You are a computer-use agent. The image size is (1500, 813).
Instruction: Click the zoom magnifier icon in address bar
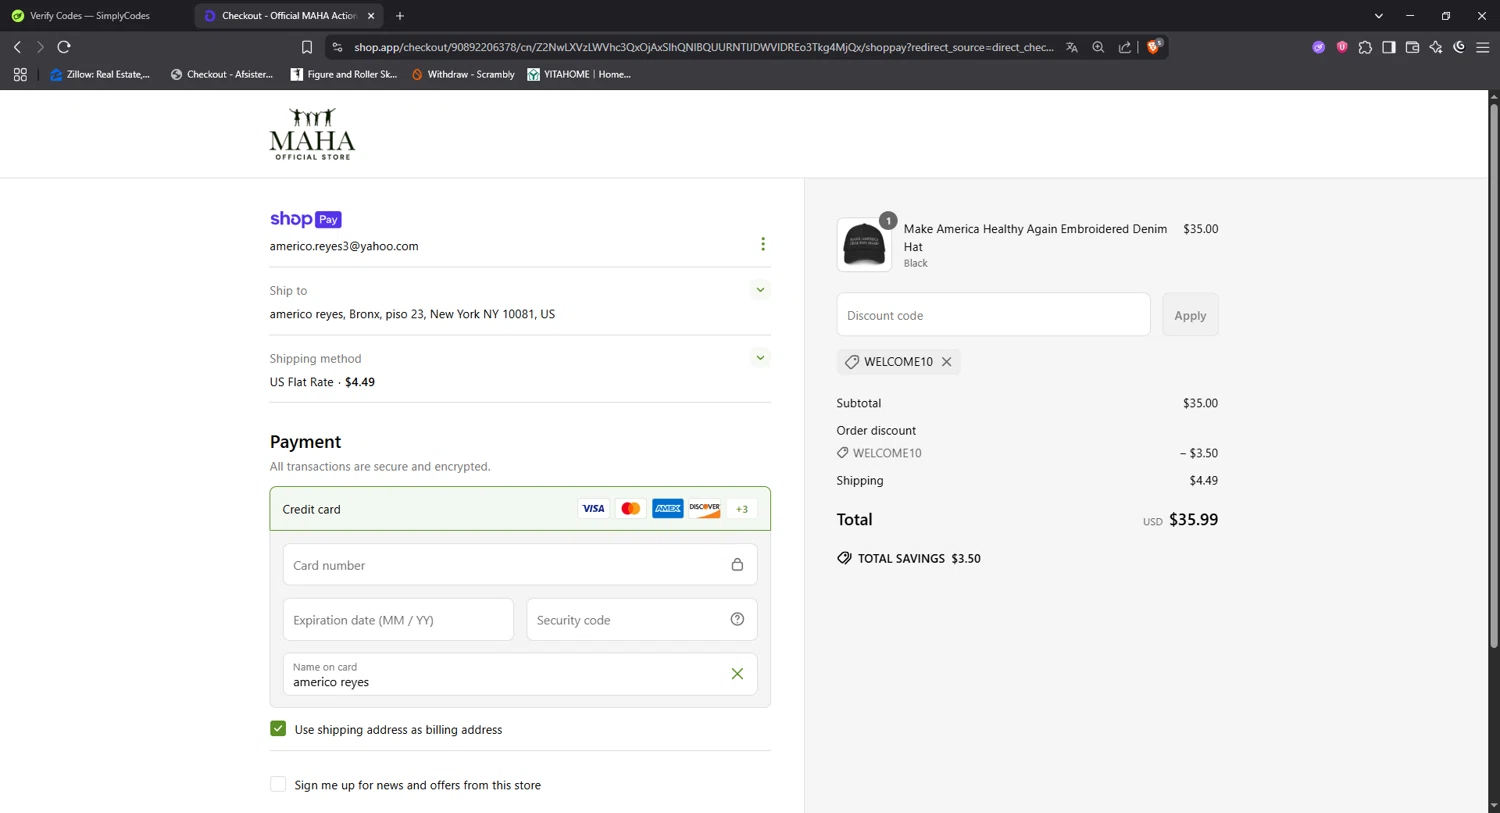(1098, 47)
